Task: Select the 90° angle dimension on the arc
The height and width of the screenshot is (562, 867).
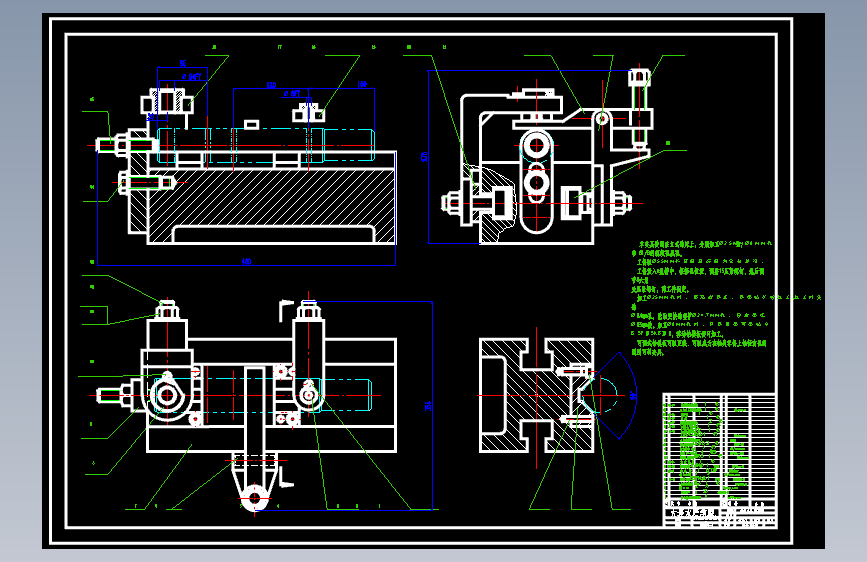Action: click(633, 396)
